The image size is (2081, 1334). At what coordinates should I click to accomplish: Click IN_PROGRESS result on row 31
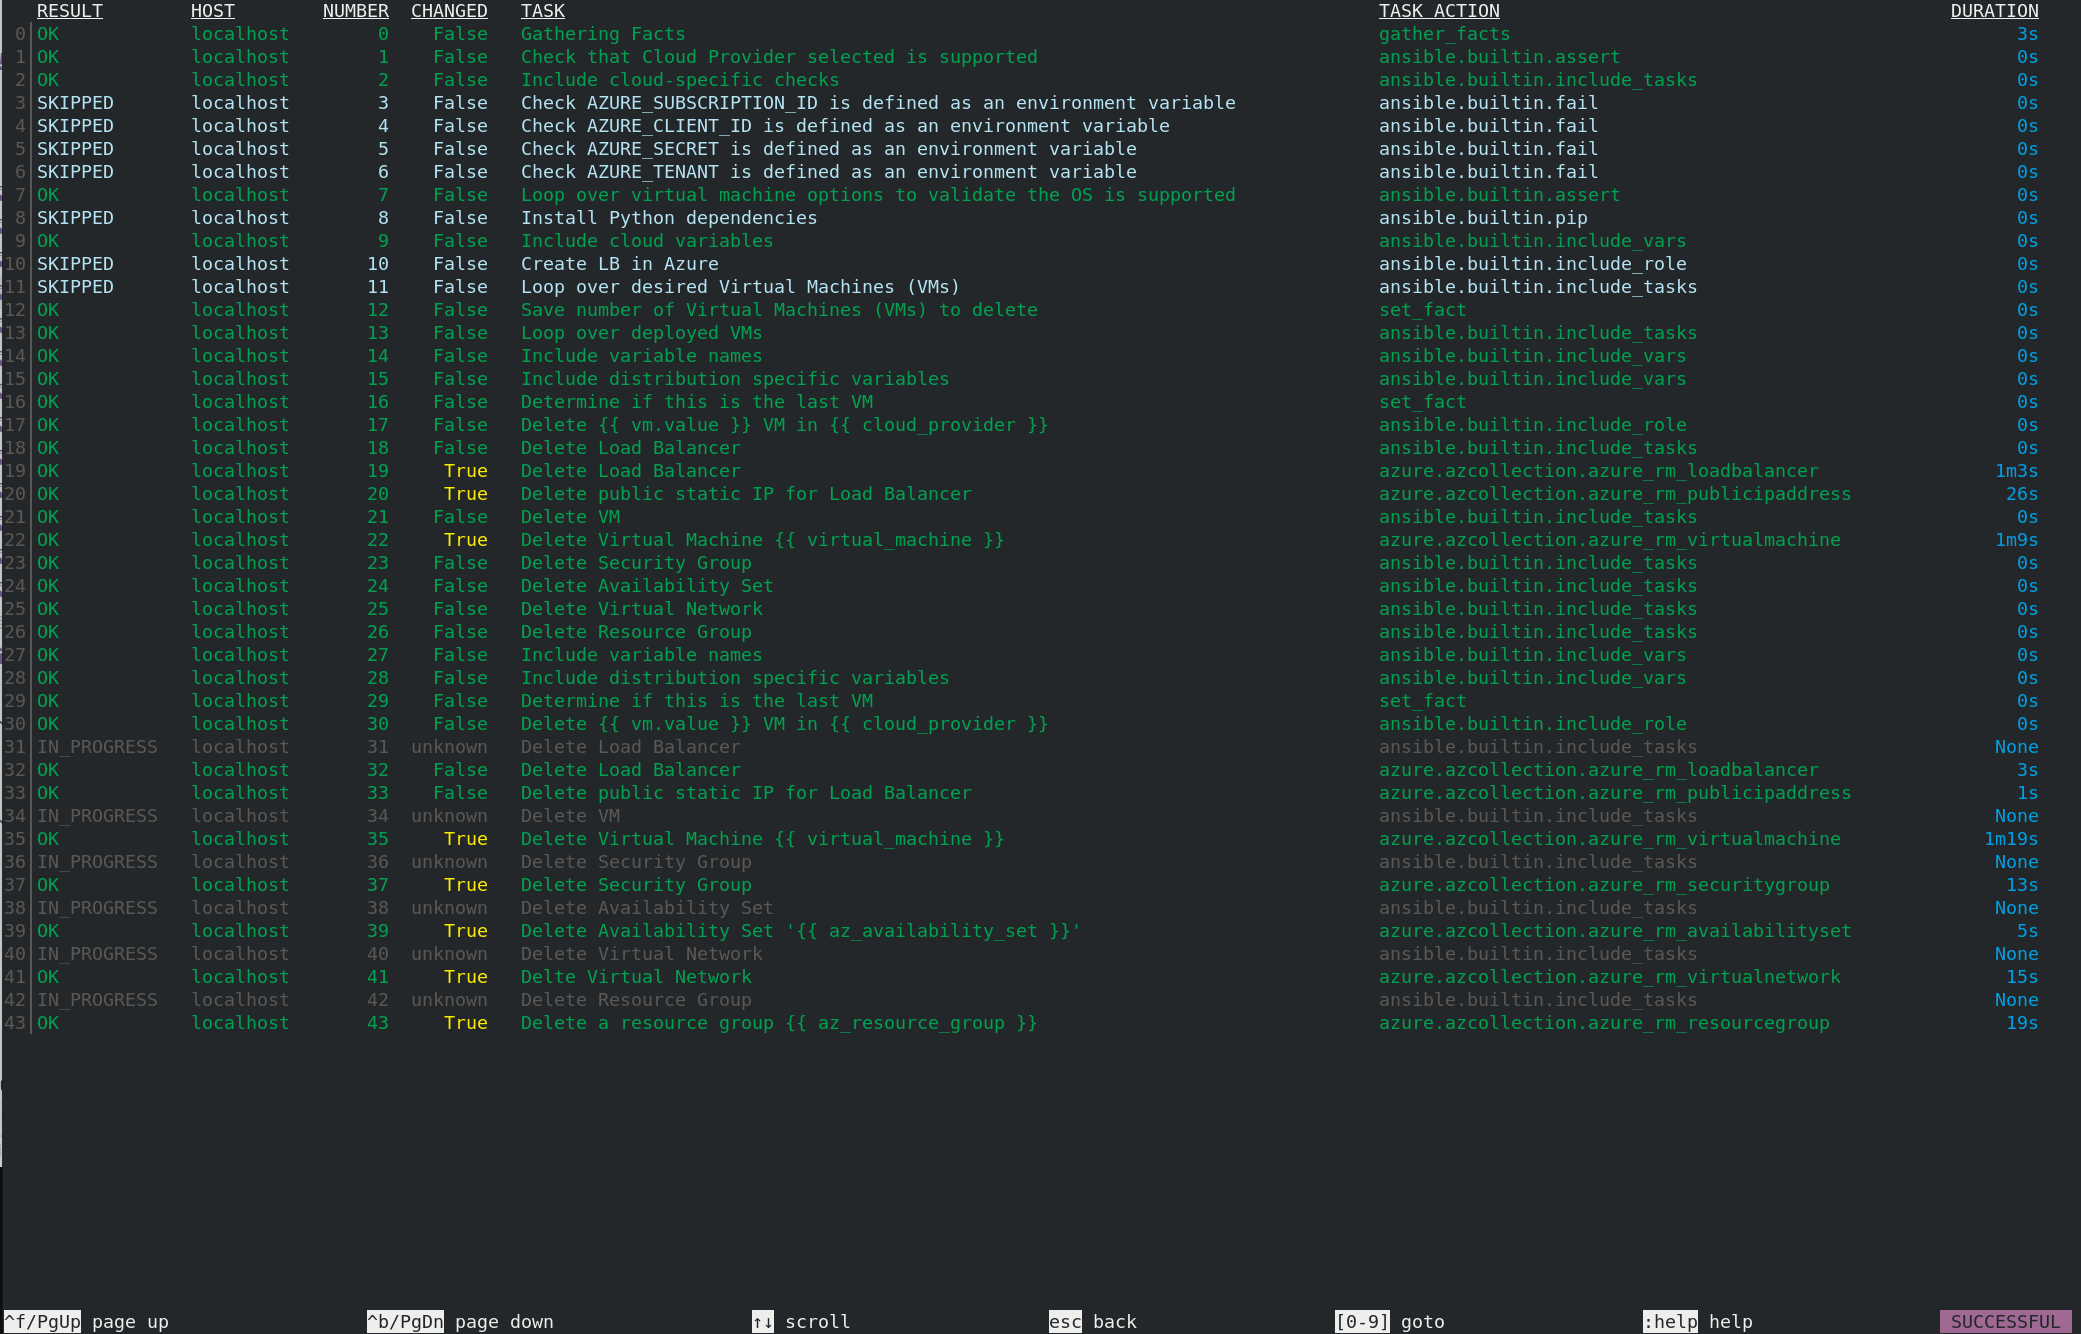pos(97,747)
